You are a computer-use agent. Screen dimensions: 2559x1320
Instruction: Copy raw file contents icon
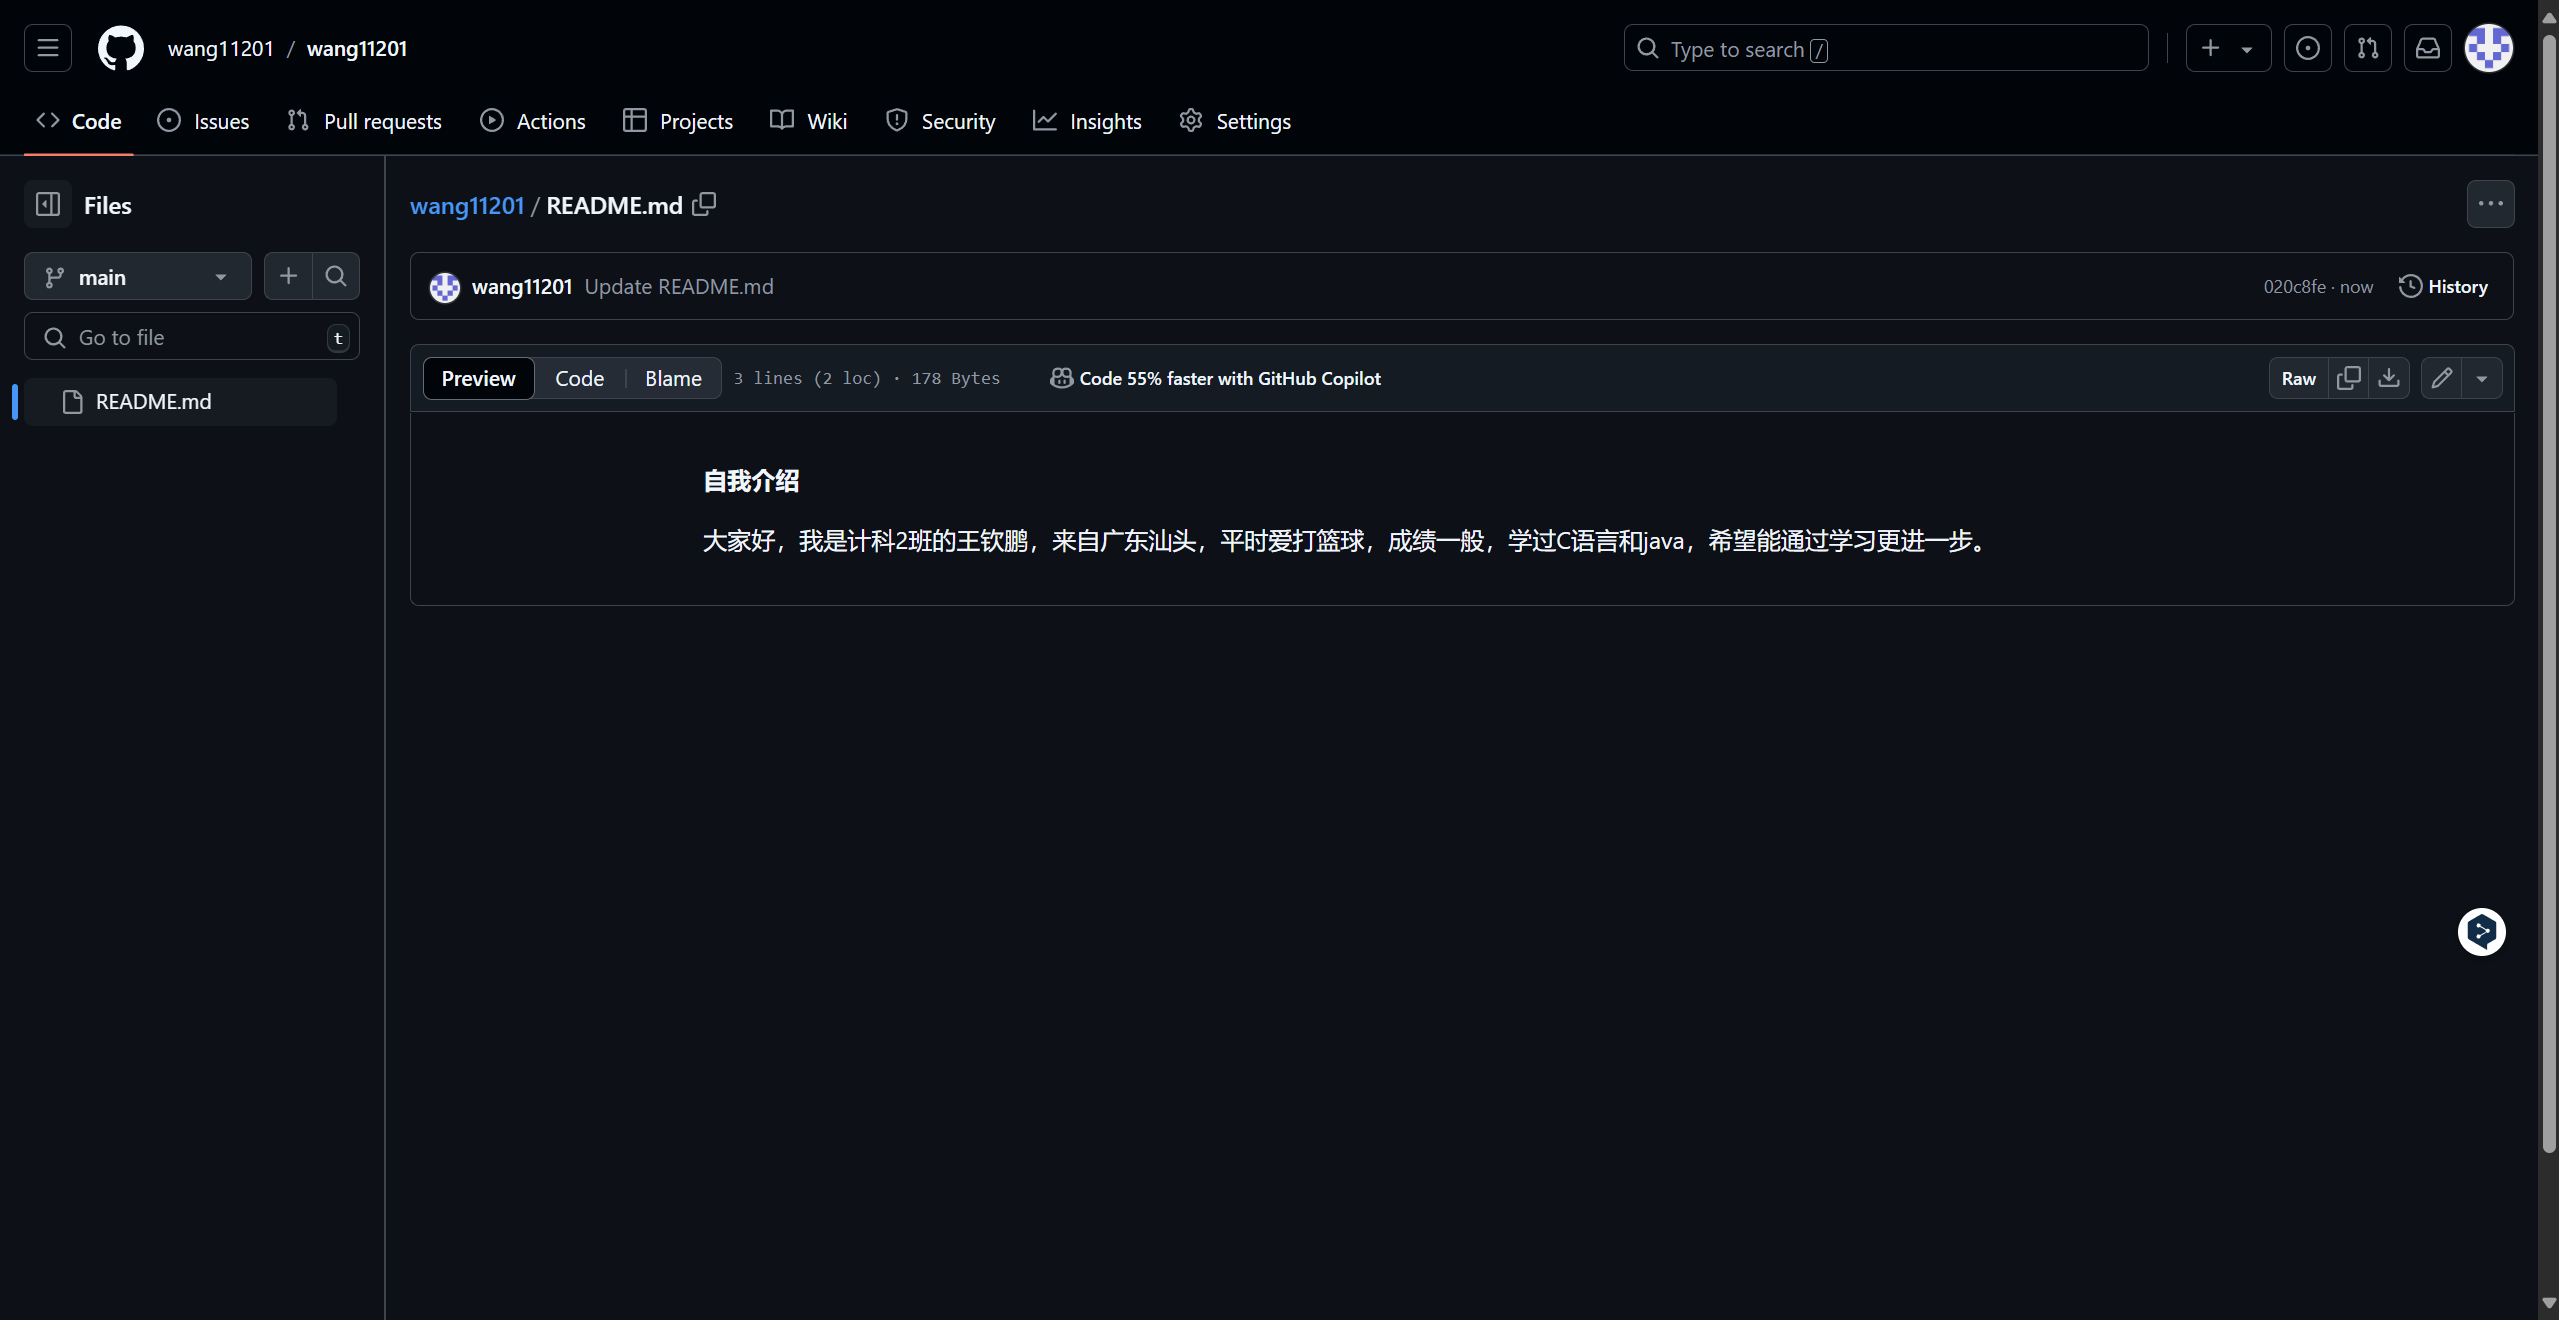tap(2348, 378)
